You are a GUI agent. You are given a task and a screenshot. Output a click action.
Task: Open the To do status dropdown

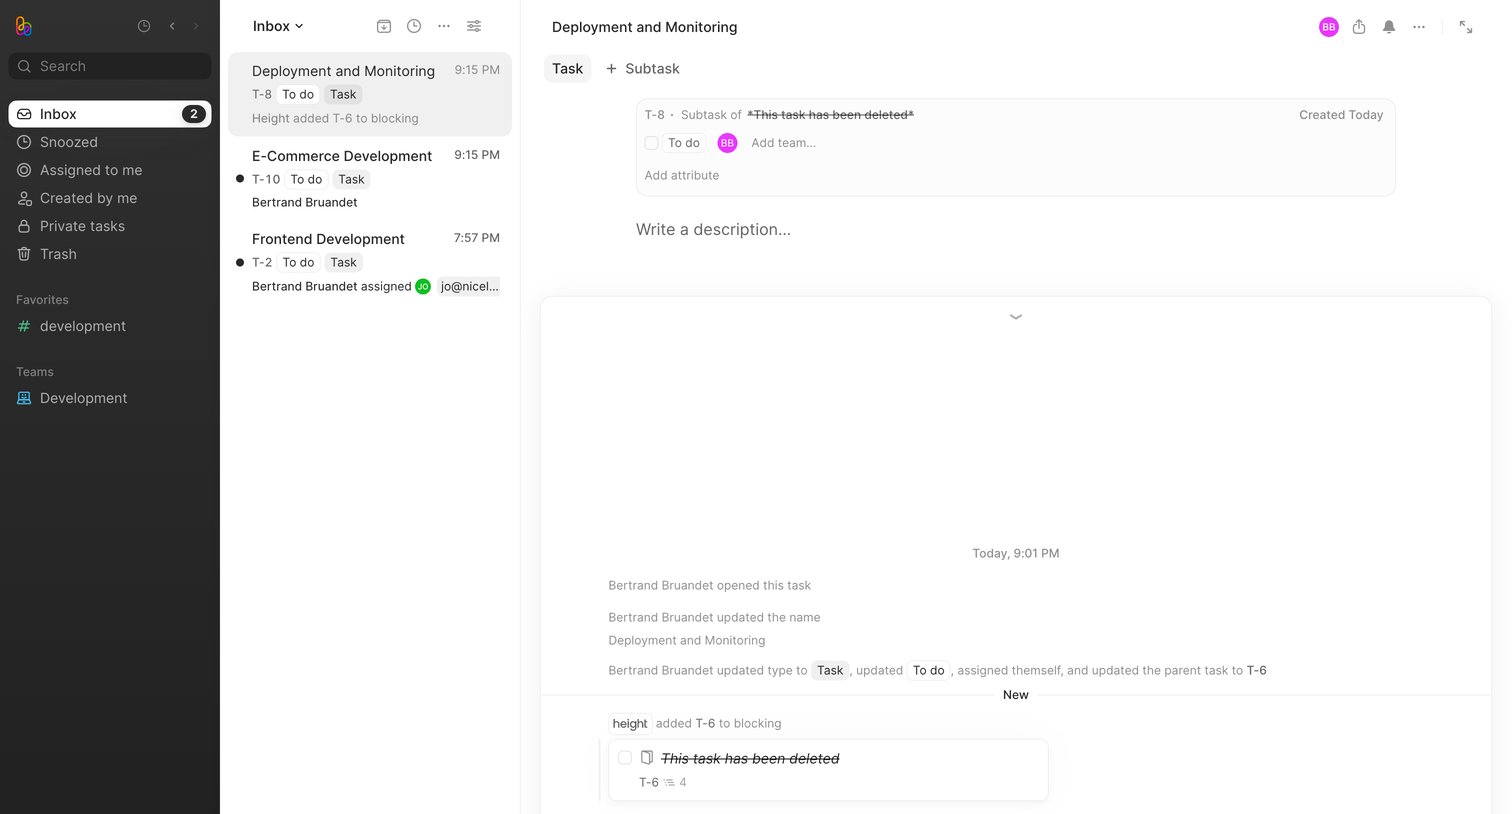pos(684,143)
